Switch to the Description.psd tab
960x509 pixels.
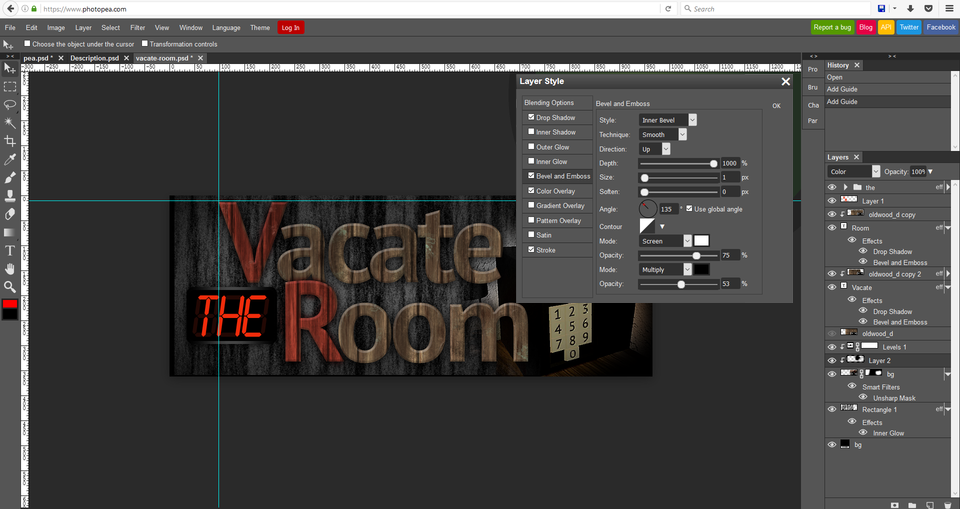(x=95, y=58)
